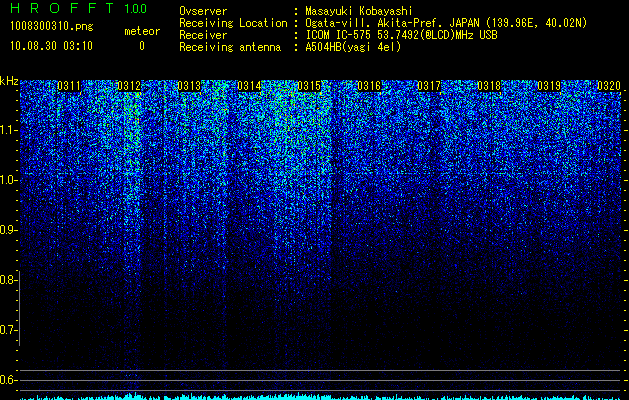This screenshot has height=400, width=629.
Task: Click the 0.8 kHz axis label
Action: pos(8,280)
